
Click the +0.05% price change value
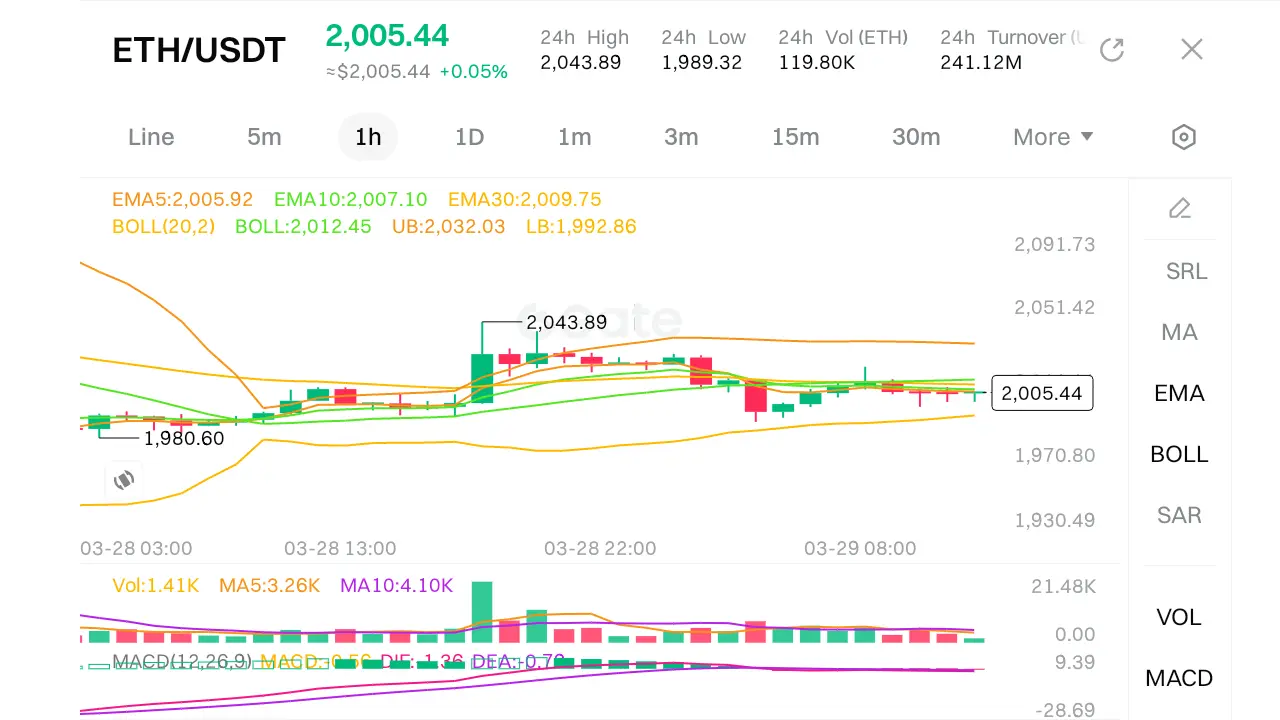tap(474, 72)
